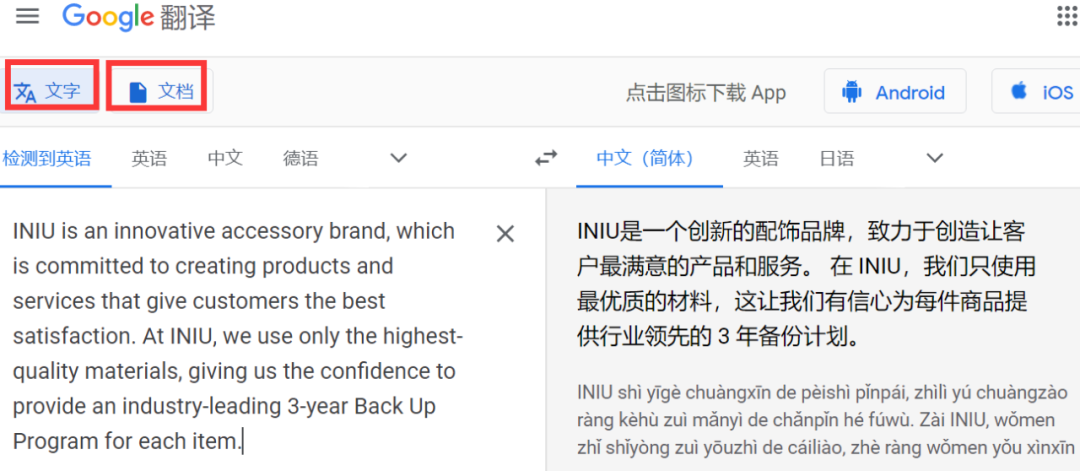The image size is (1080, 471).
Task: Switch to 文字 text translation mode
Action: coord(50,91)
